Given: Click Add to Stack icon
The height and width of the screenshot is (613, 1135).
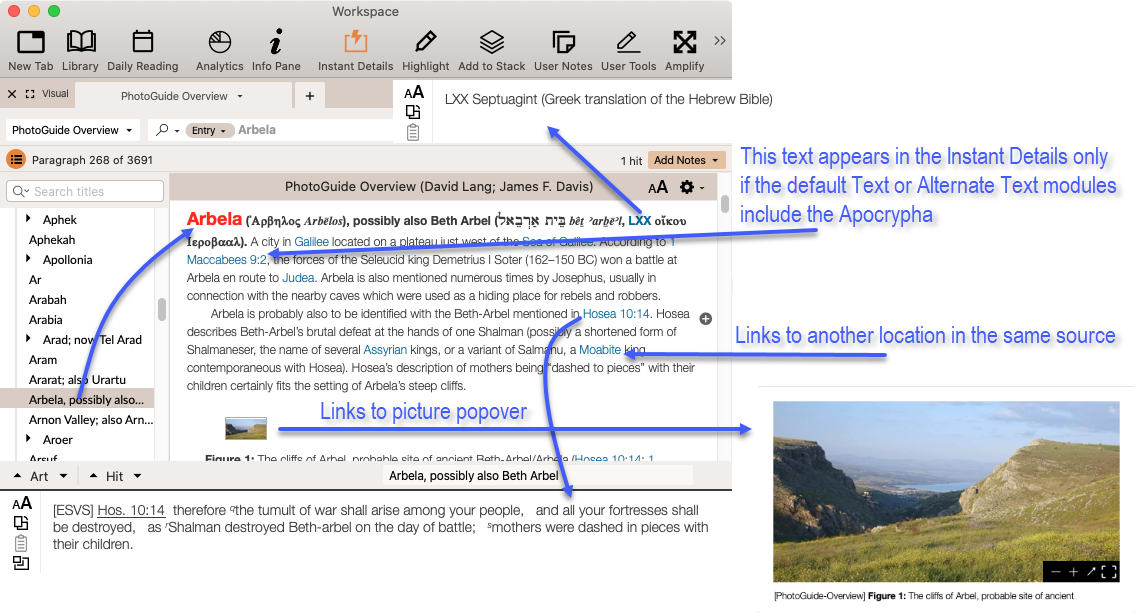Looking at the screenshot, I should (x=491, y=42).
